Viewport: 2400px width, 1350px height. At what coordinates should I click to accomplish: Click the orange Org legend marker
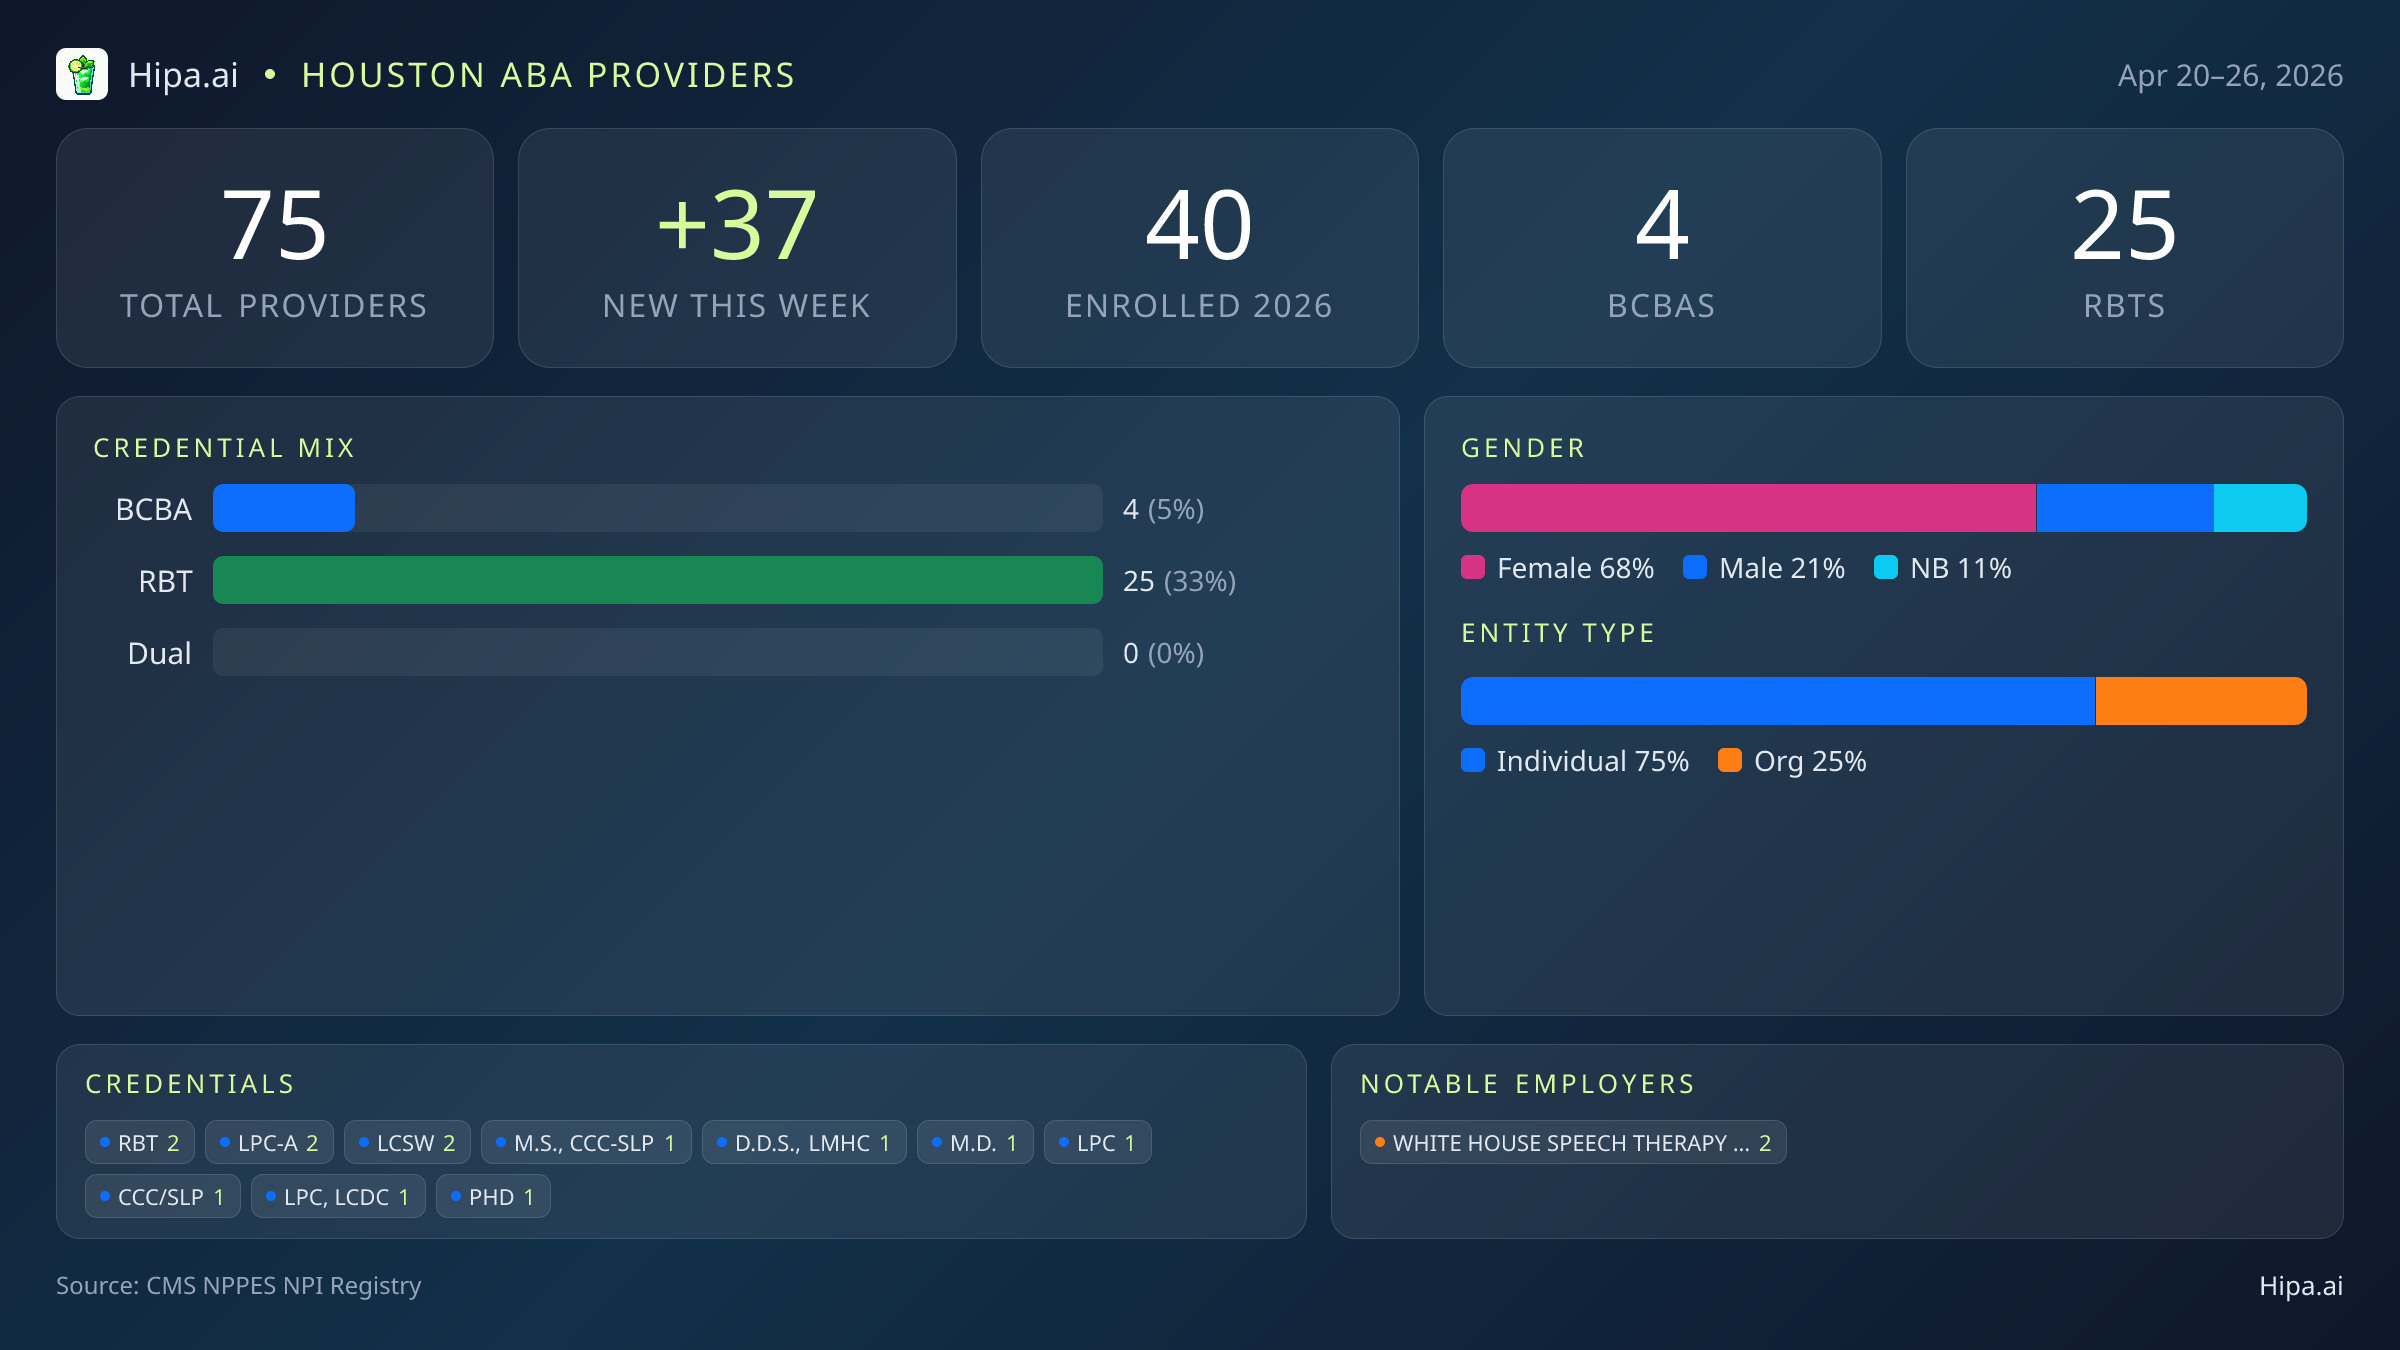tap(1732, 761)
